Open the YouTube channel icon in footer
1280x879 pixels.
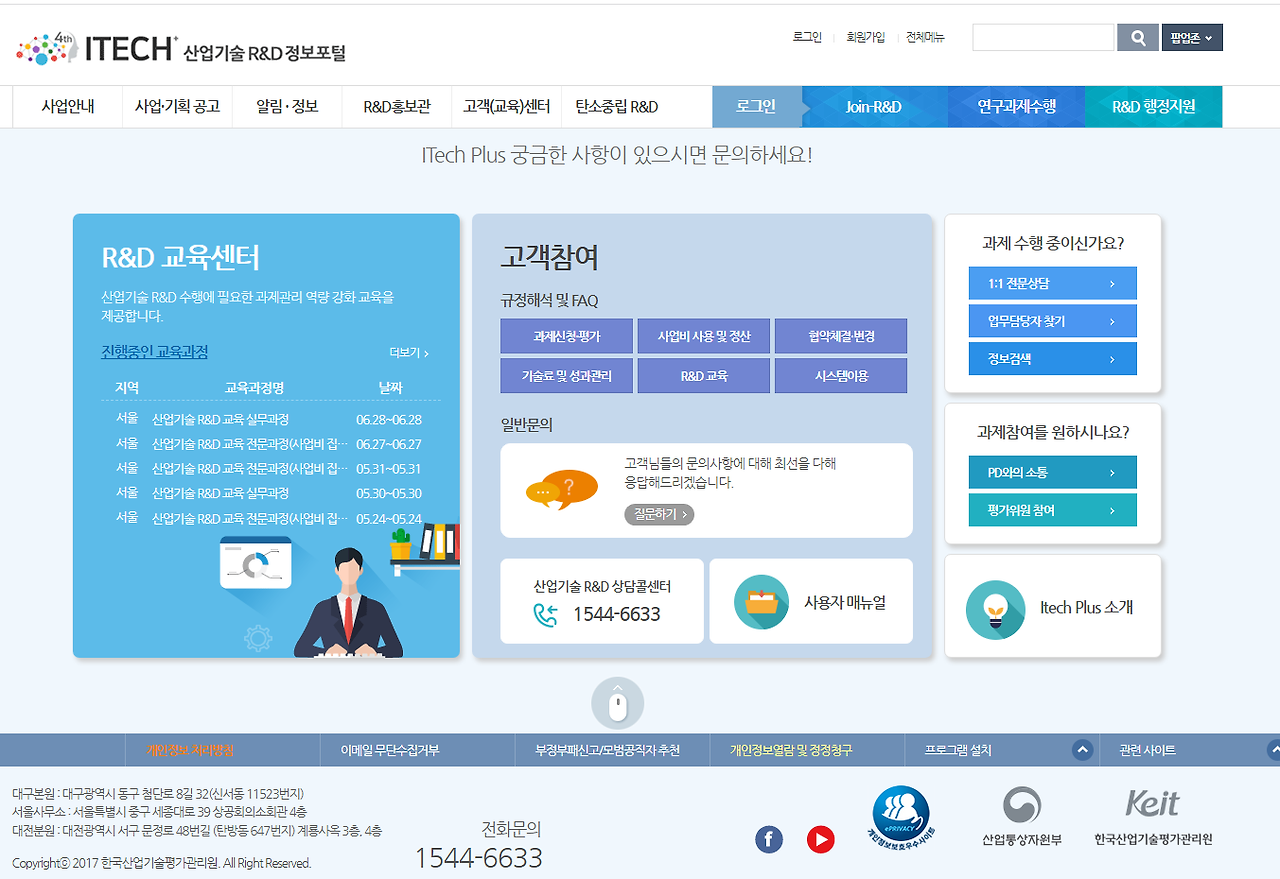click(x=821, y=840)
